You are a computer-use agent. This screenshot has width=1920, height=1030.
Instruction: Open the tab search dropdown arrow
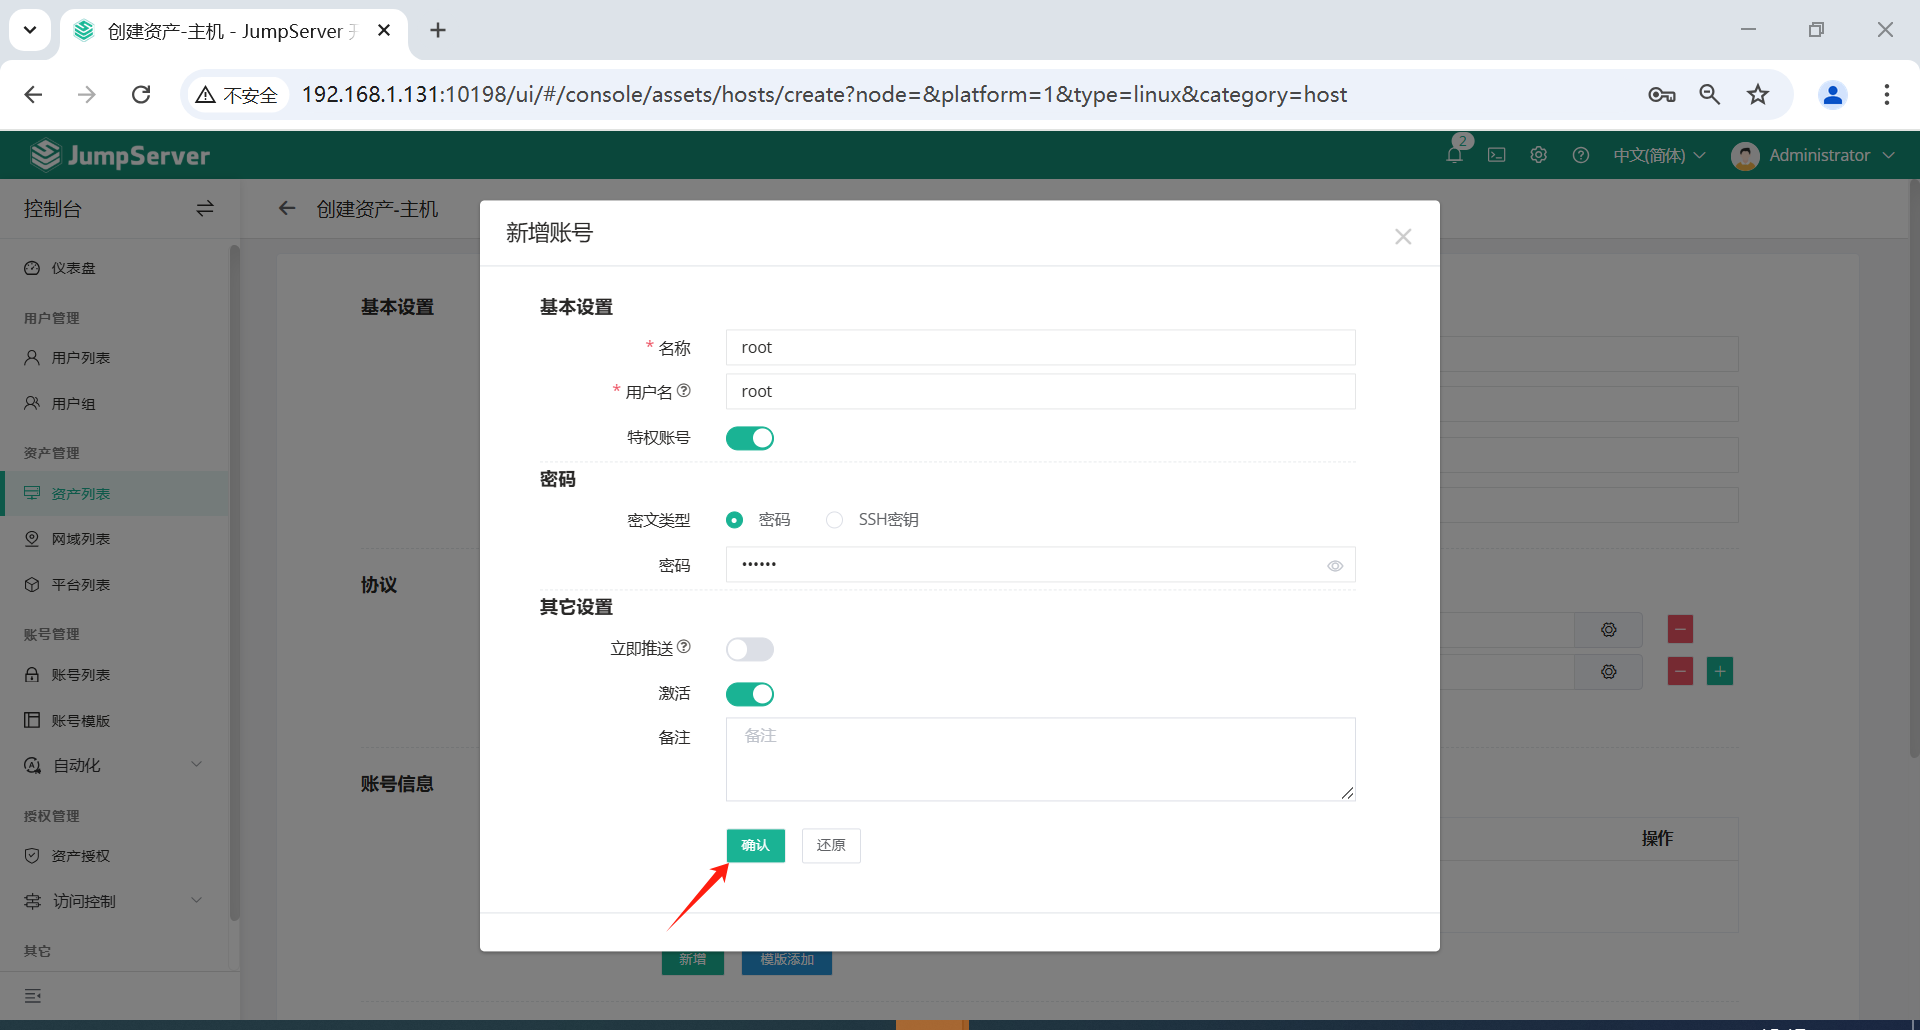click(30, 30)
